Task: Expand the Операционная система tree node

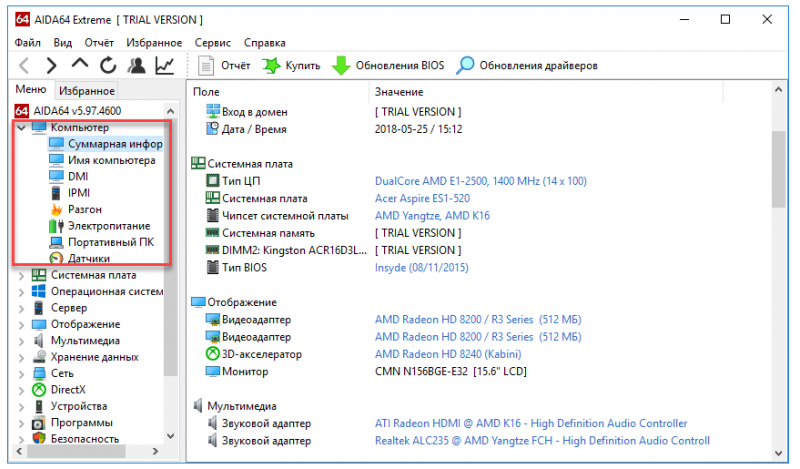Action: point(21,292)
